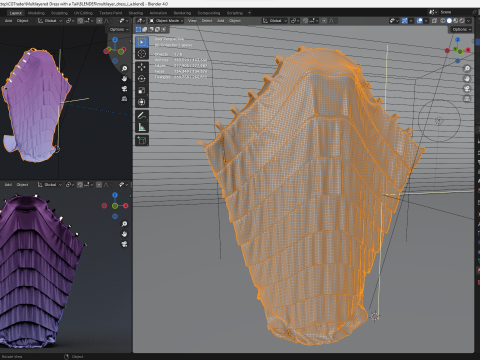Screen dimensions: 480x360
Task: Switch perspective/orthographic in main viewport
Action: pos(467,99)
